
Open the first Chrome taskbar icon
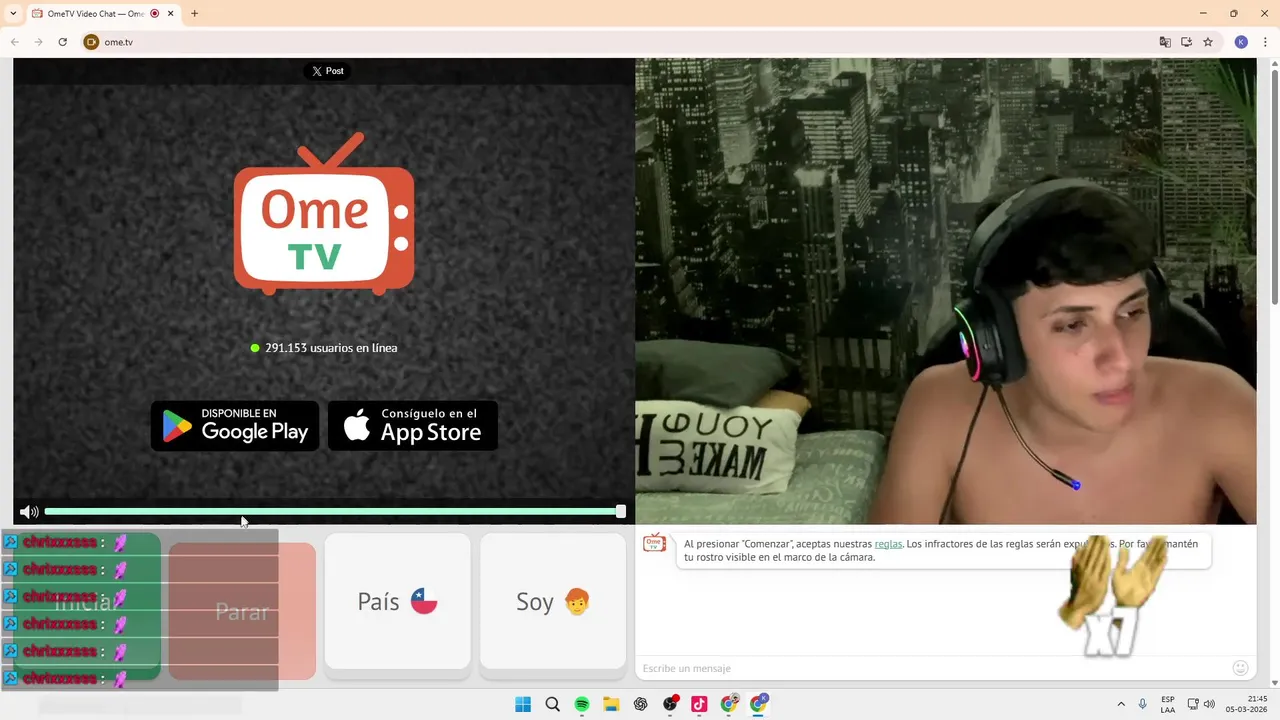[x=729, y=704]
